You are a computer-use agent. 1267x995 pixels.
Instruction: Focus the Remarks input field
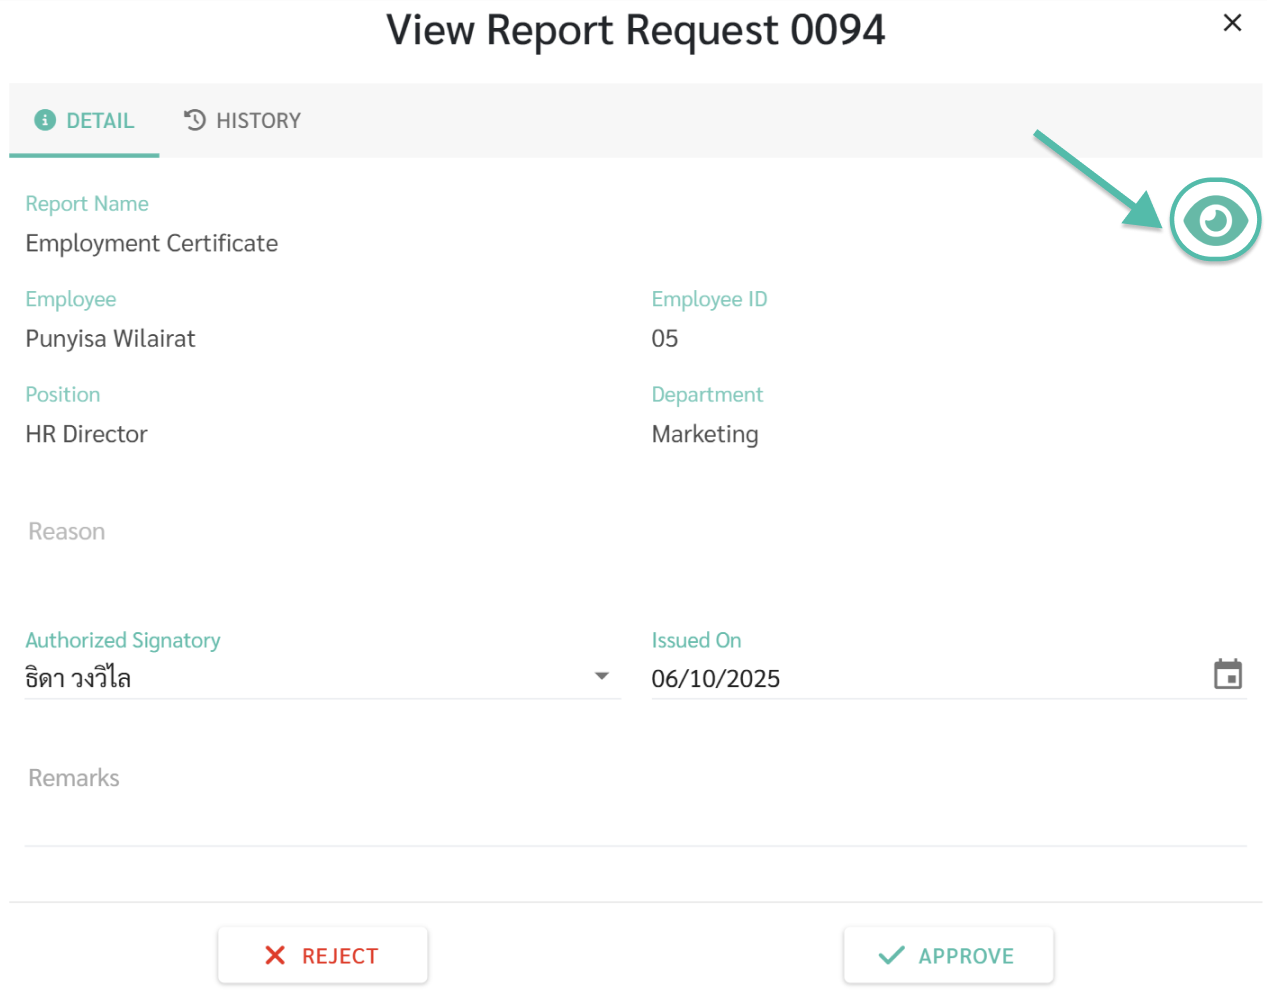pos(635,790)
